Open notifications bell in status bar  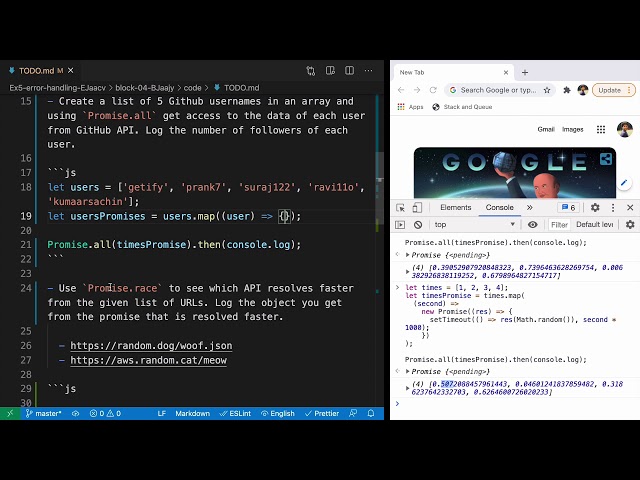pos(371,413)
